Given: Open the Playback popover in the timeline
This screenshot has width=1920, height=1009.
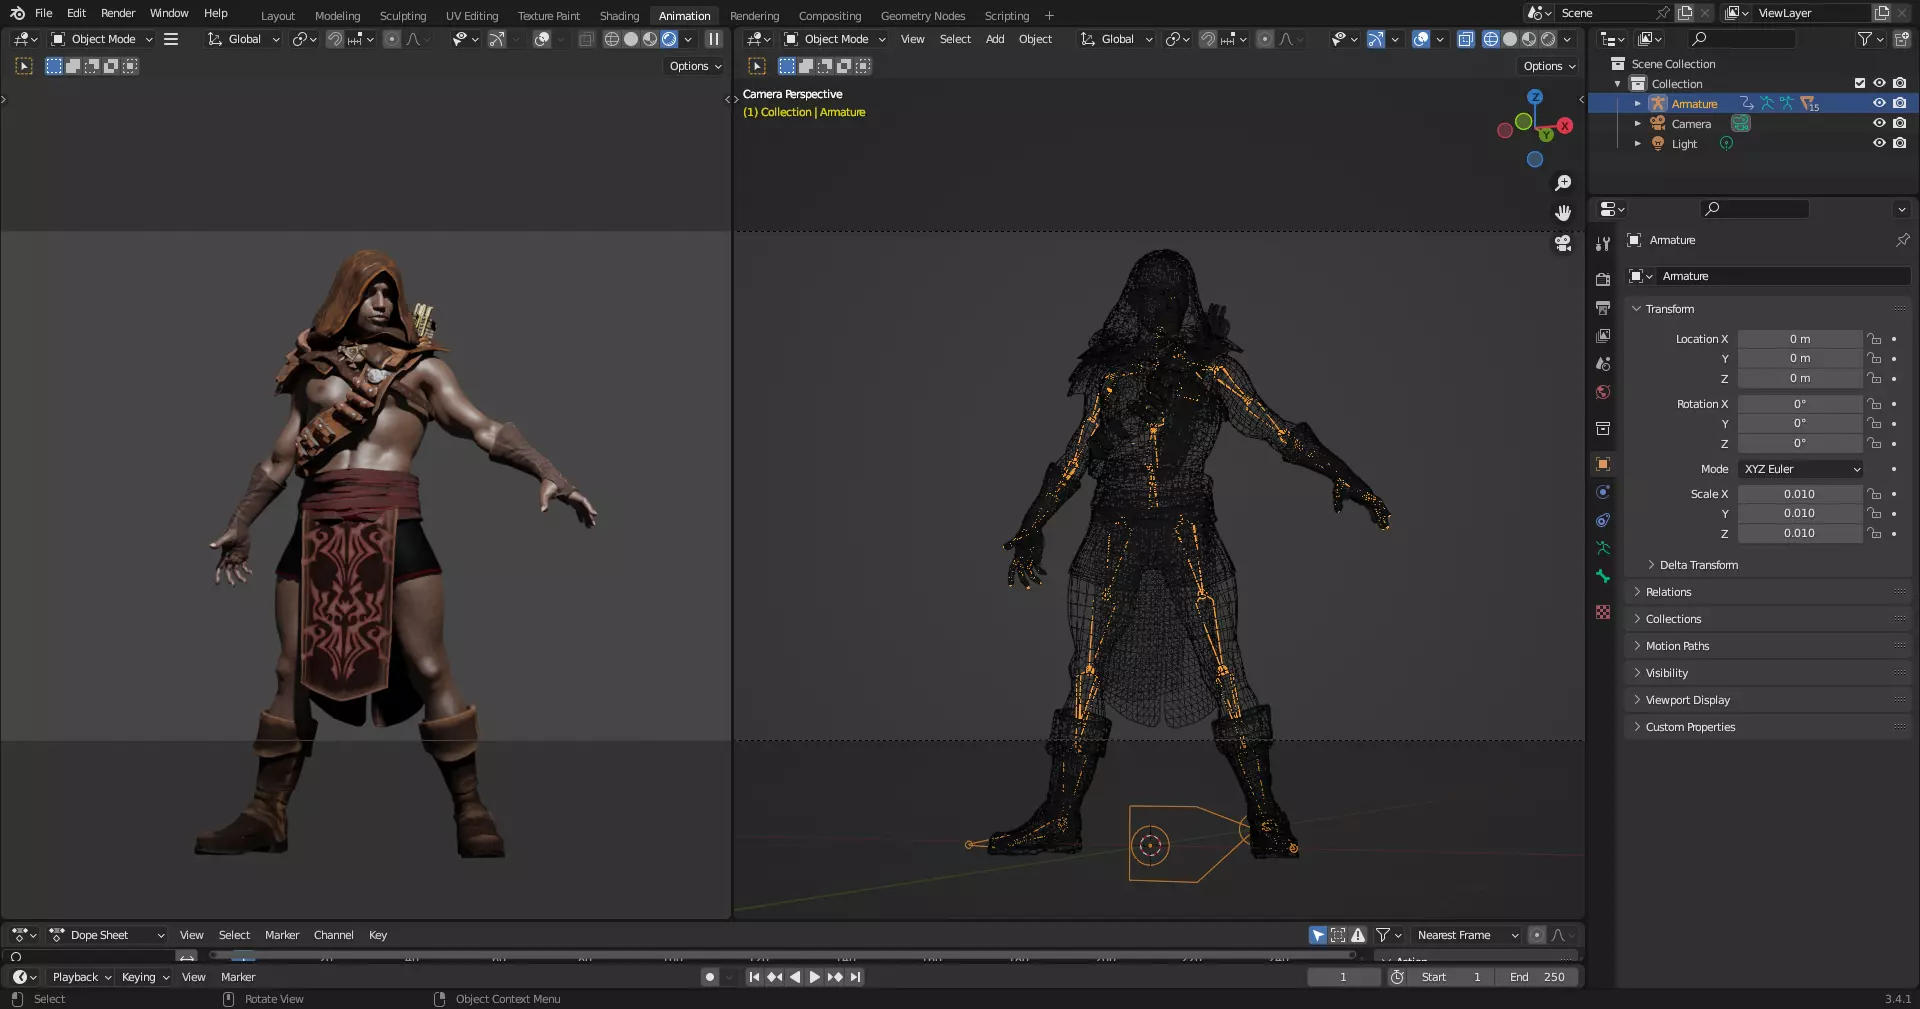Looking at the screenshot, I should coord(82,977).
